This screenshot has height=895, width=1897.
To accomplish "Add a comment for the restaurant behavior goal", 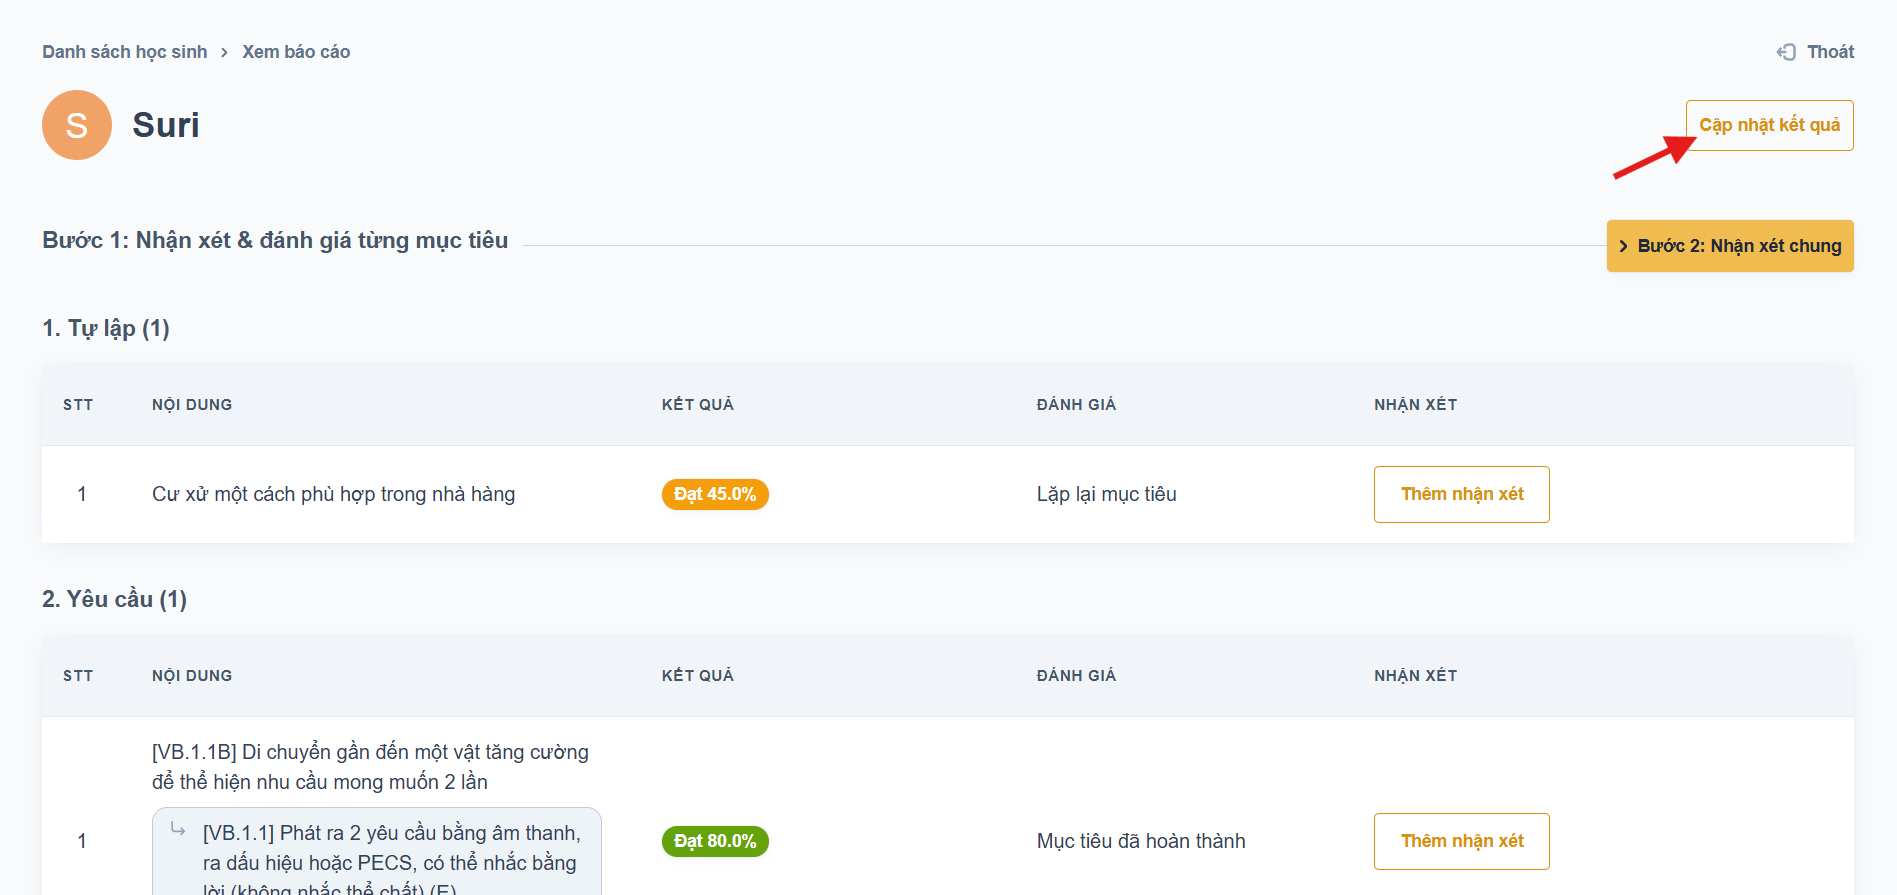I will [x=1461, y=494].
